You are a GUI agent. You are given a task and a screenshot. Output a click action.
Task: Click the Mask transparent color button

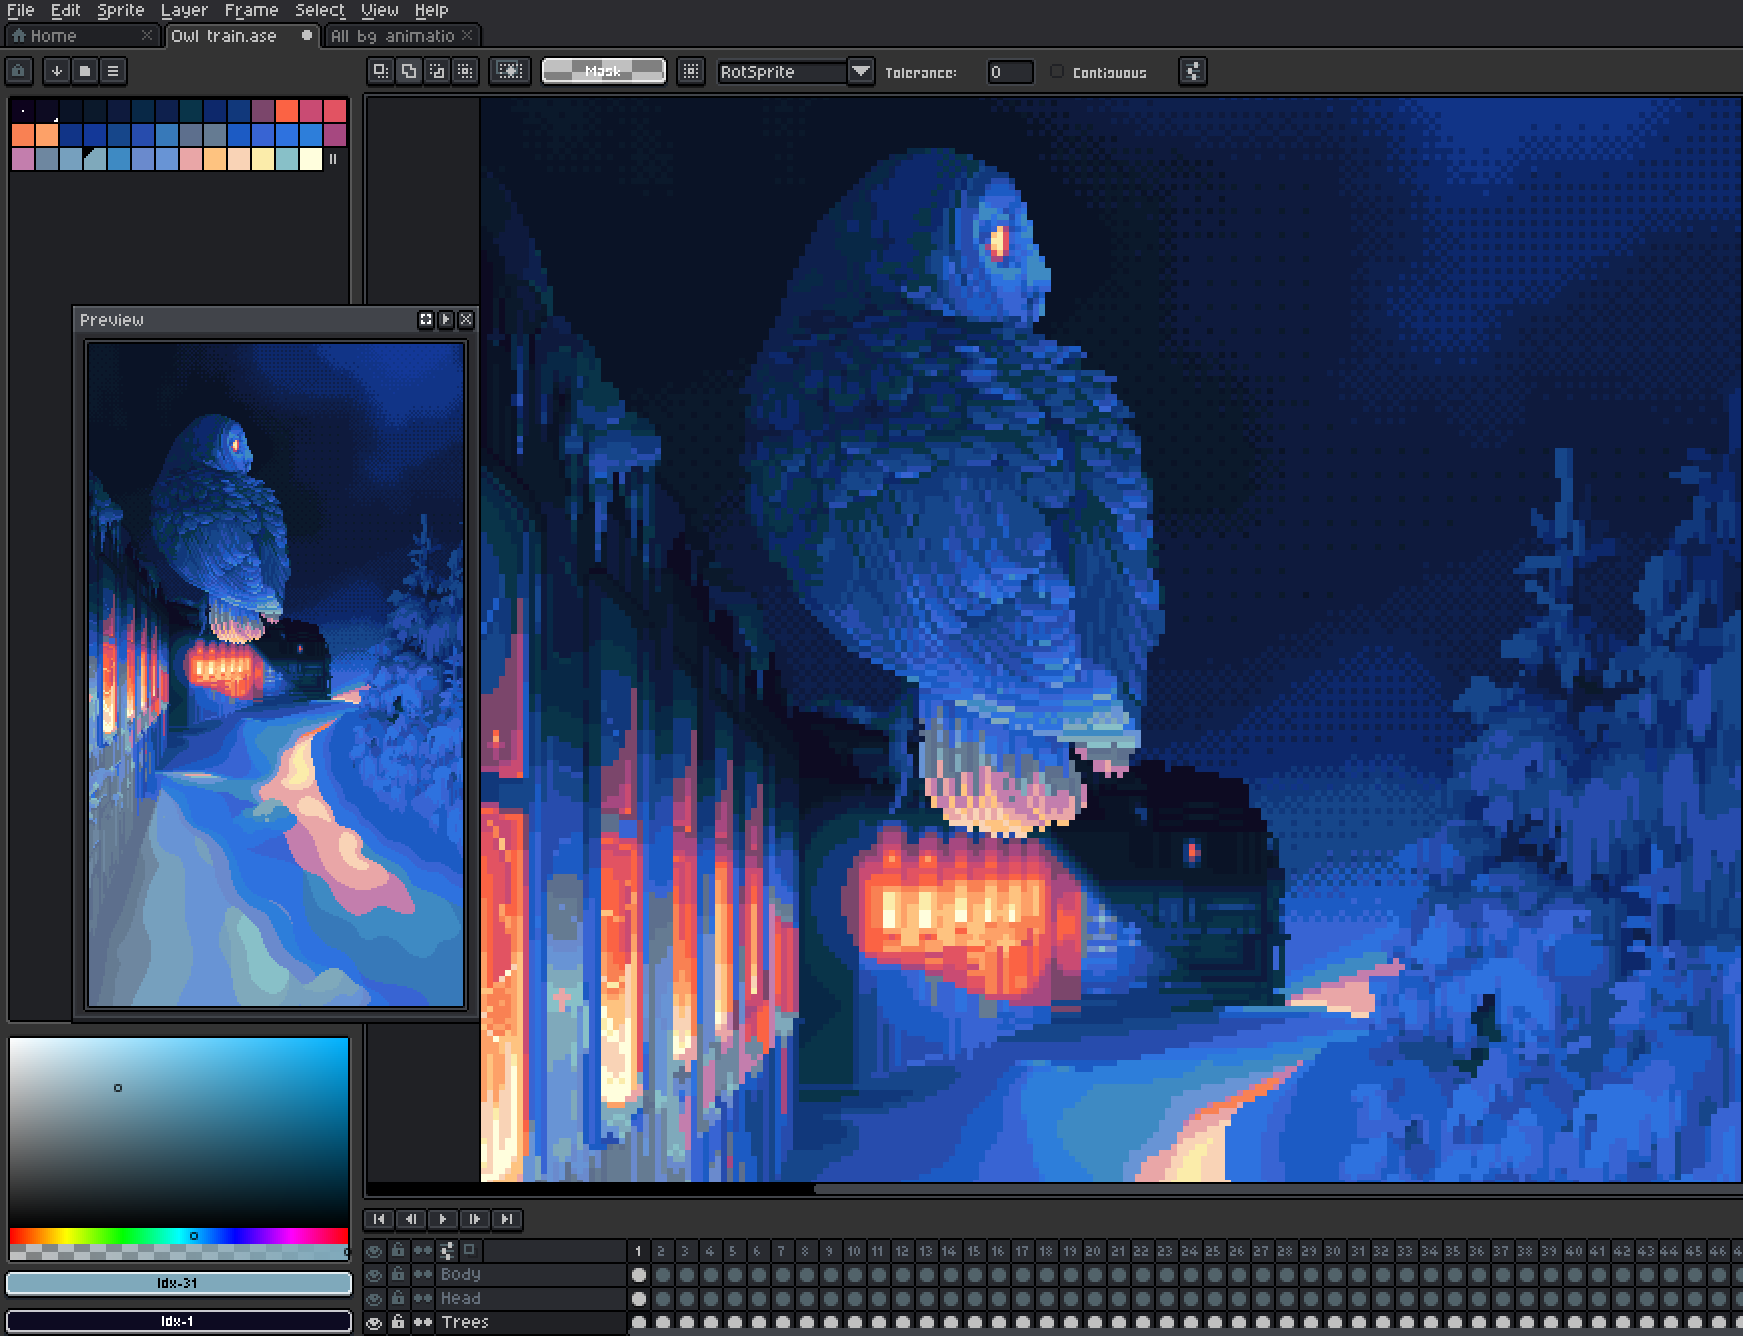pos(603,71)
